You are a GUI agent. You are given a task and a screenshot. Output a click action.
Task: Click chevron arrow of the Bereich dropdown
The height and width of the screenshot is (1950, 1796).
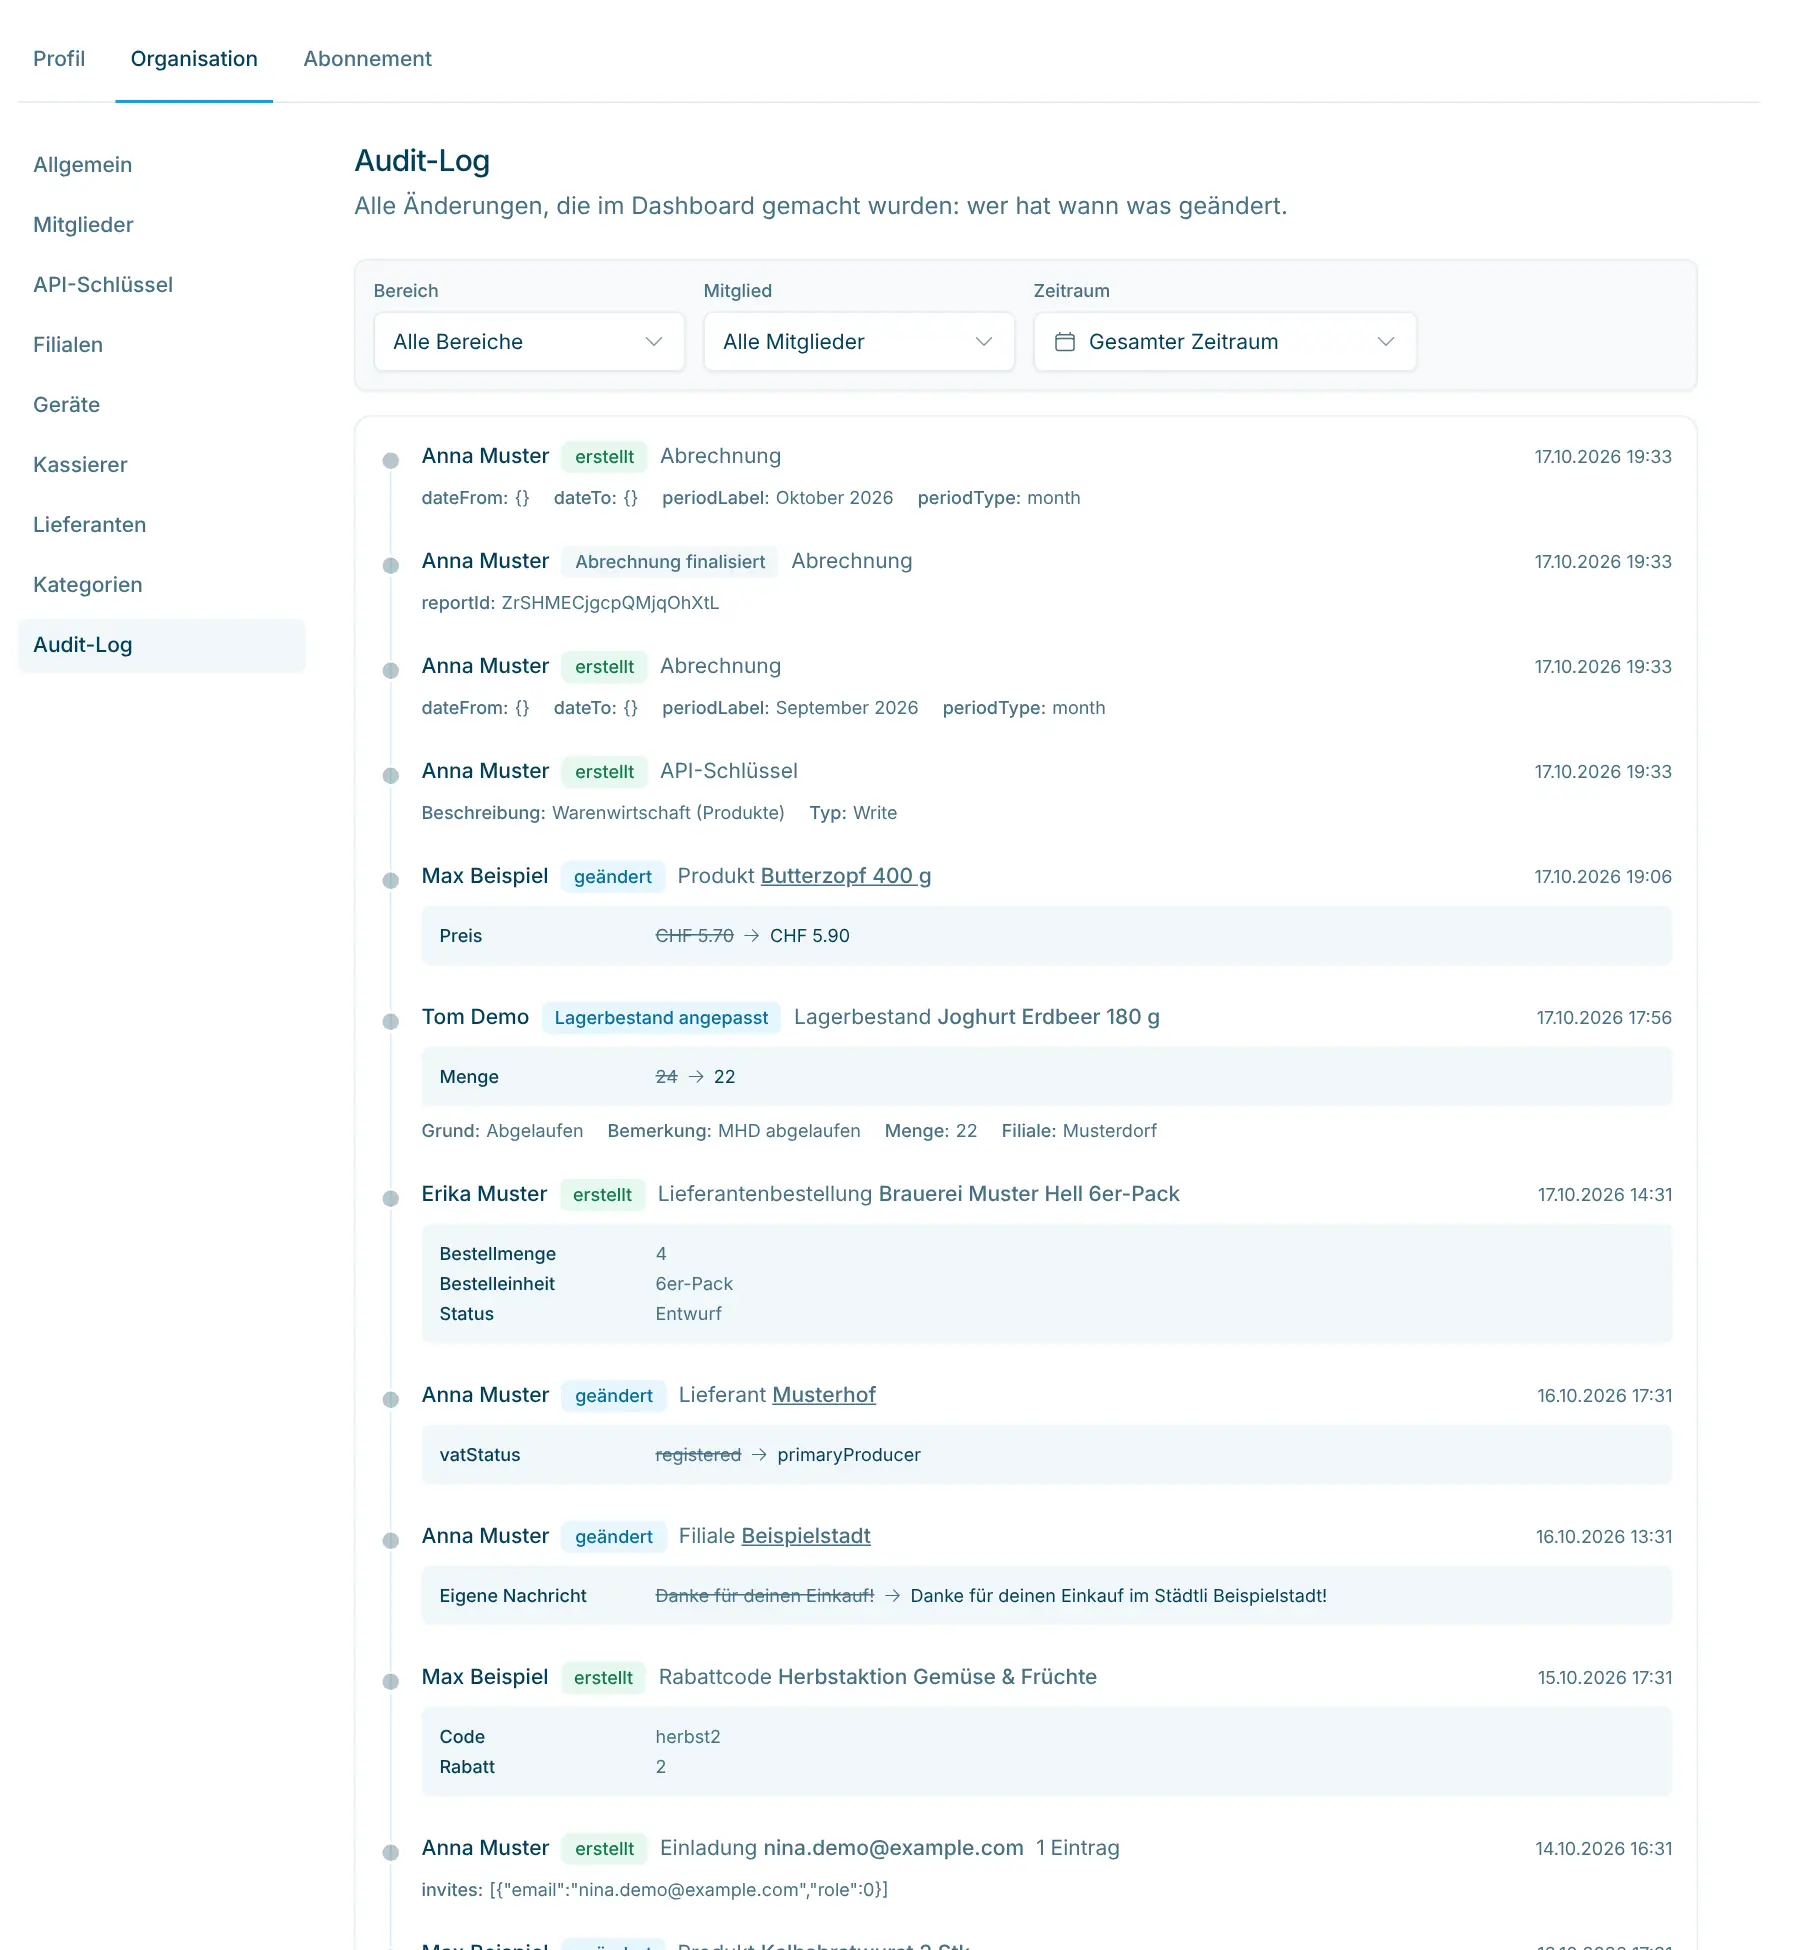click(654, 342)
